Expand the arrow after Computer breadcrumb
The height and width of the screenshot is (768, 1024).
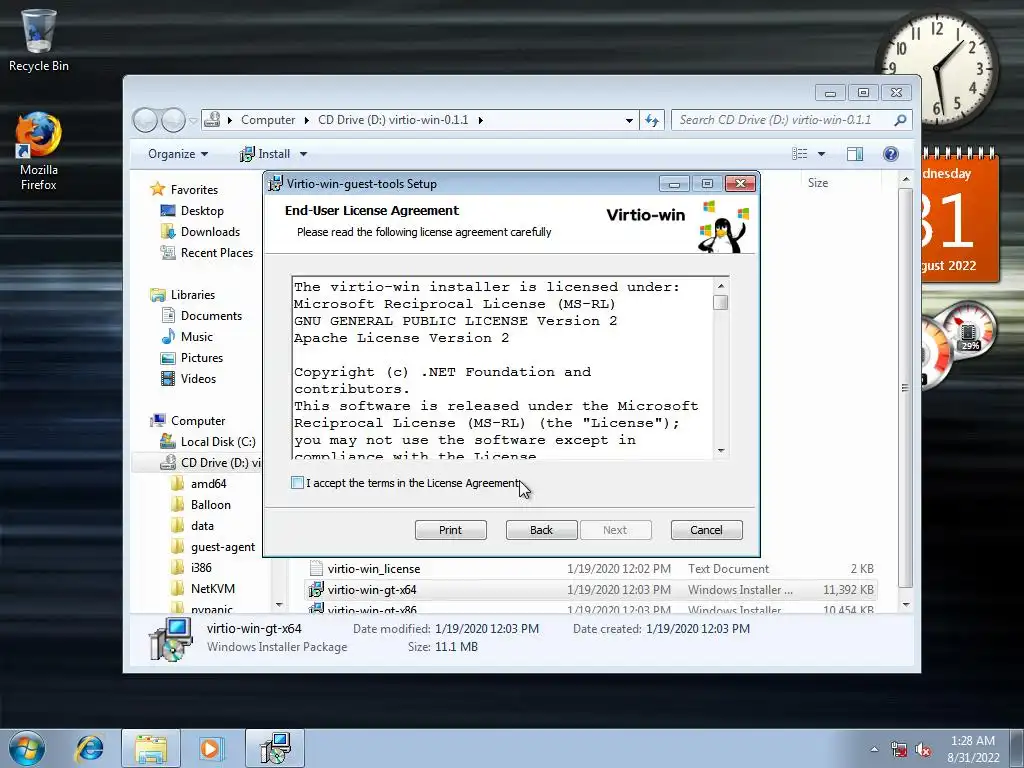pos(307,120)
